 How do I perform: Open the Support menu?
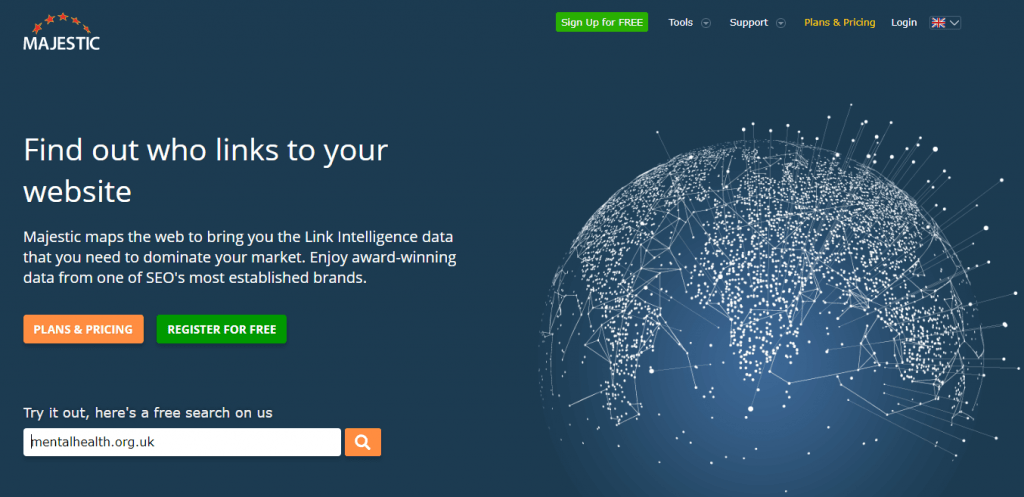click(x=748, y=22)
